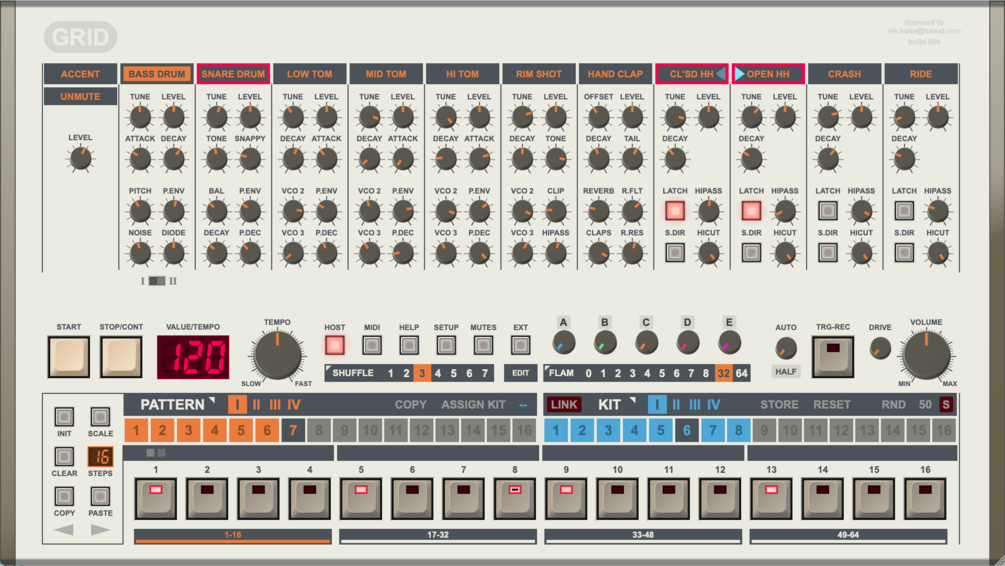
Task: Toggle step 1 pad
Action: point(156,498)
